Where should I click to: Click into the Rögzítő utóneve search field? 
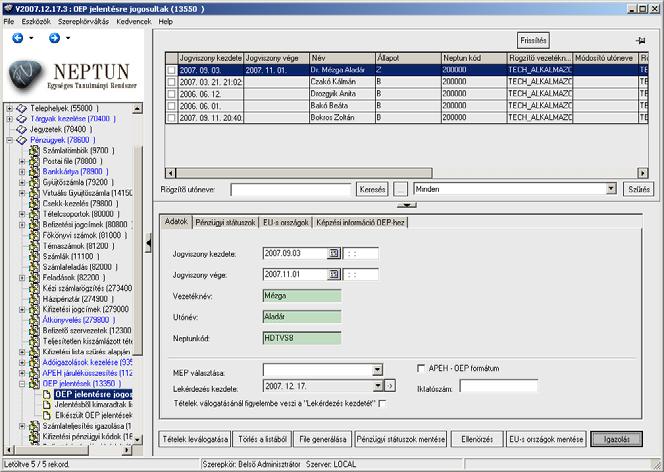(291, 189)
